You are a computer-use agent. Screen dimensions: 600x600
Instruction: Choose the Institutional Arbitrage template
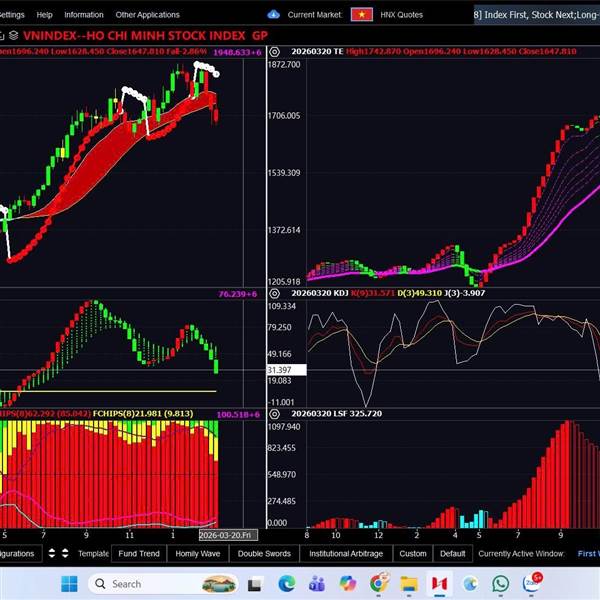click(344, 553)
